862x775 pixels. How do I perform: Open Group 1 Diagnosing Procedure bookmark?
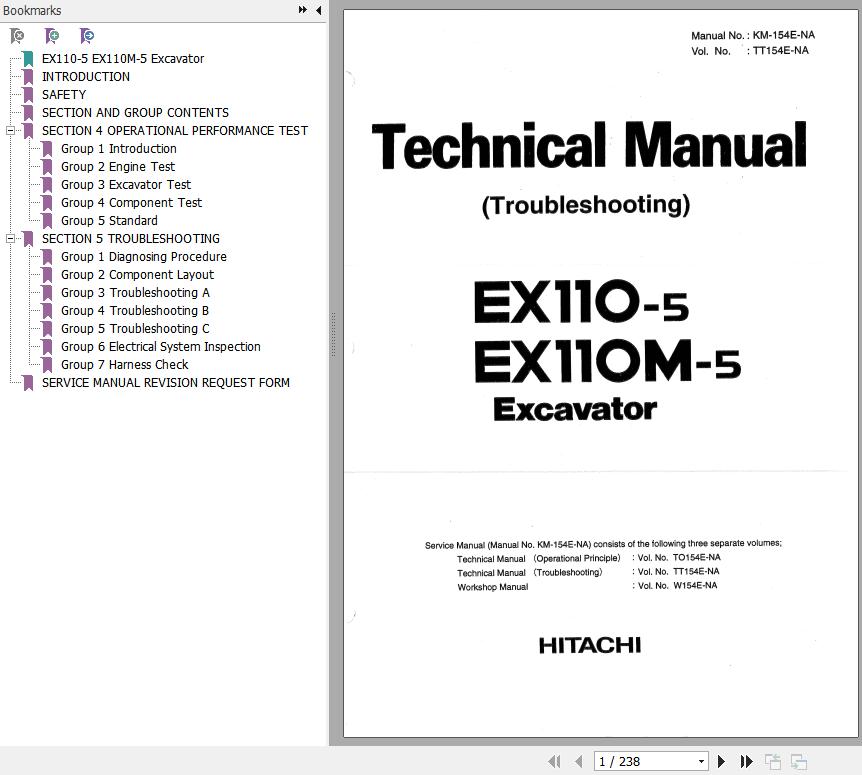[143, 257]
